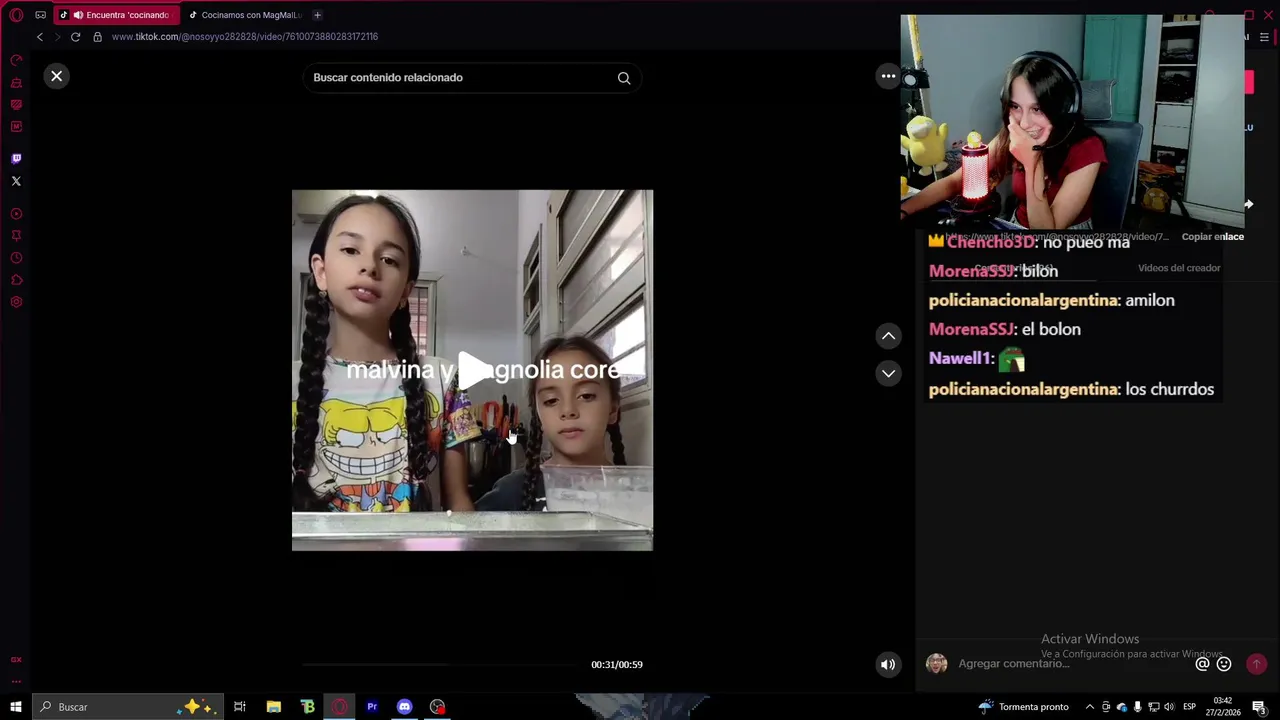Open 'Tormenta pronto' weather widget

point(1023,707)
